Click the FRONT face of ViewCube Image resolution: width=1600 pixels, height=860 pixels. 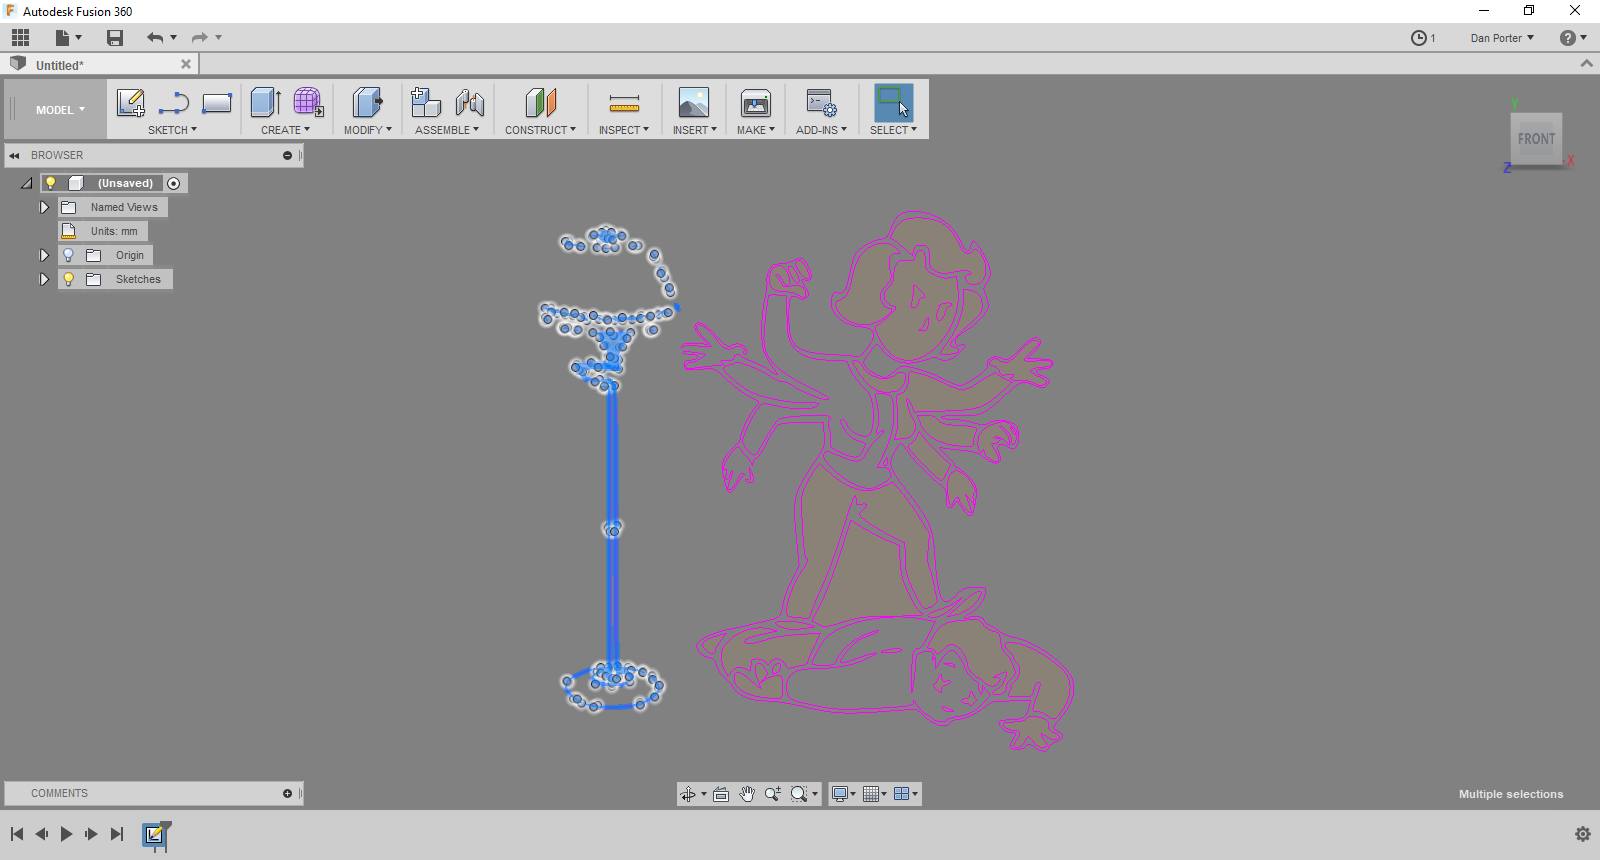1536,139
